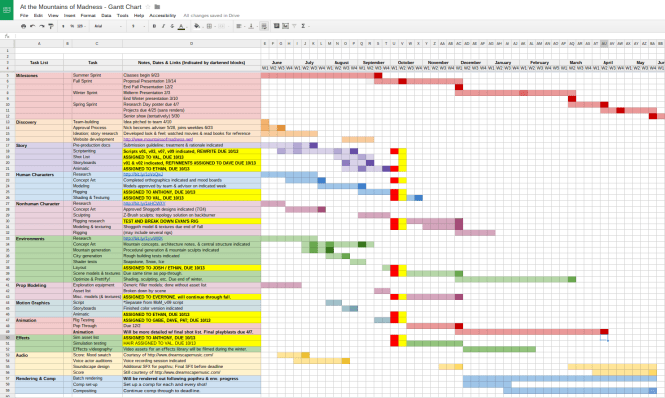The height and width of the screenshot is (398, 665).
Task: Open the fill color picker
Action: pos(197,26)
